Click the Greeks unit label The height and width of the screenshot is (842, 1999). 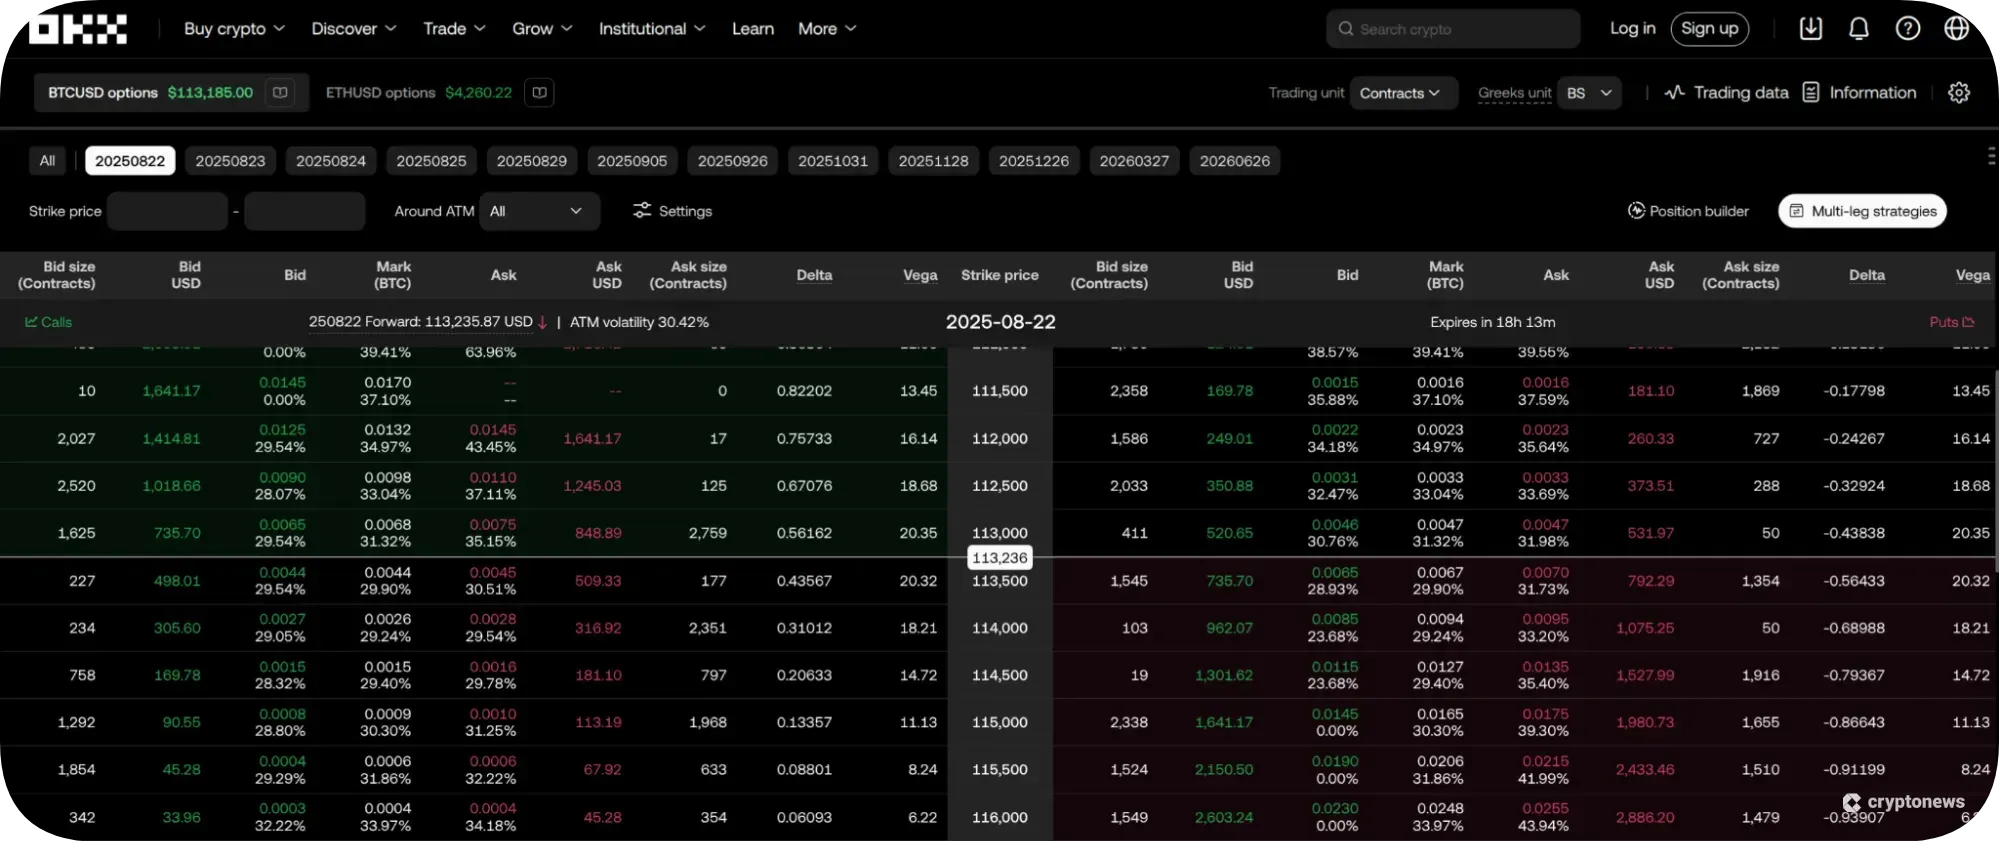tap(1515, 93)
